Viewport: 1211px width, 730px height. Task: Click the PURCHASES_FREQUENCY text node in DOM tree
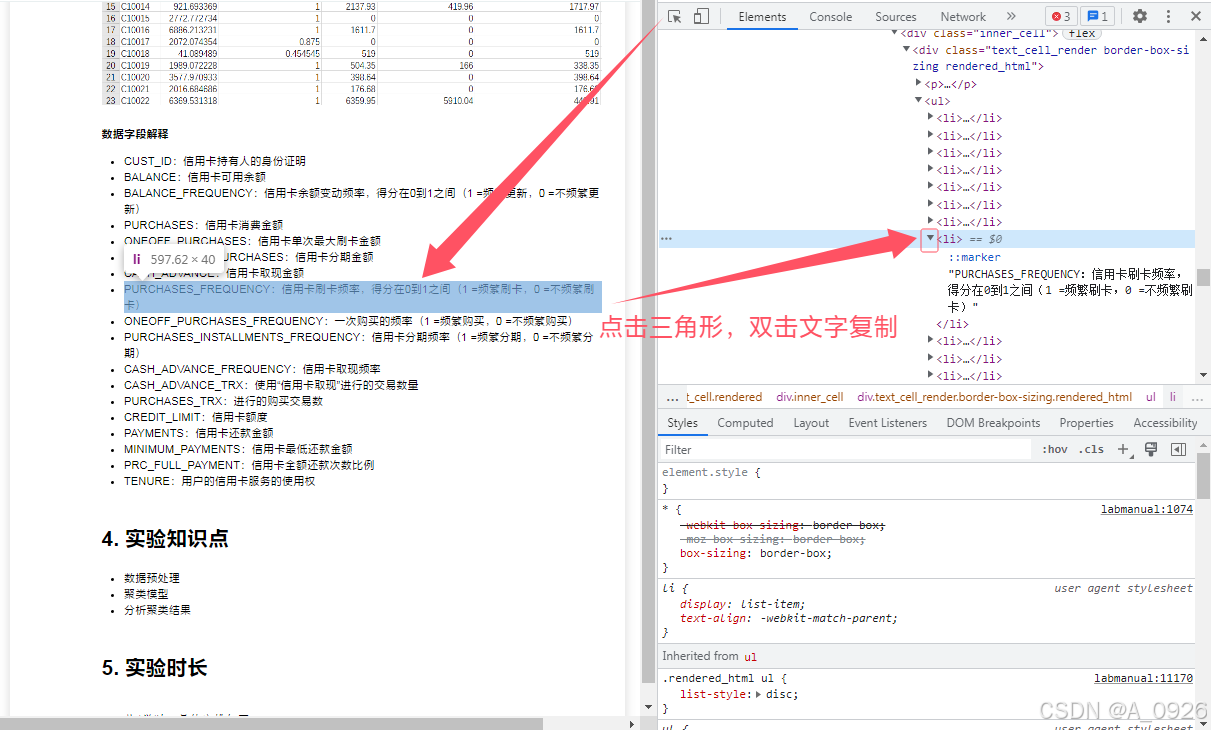[1070, 290]
